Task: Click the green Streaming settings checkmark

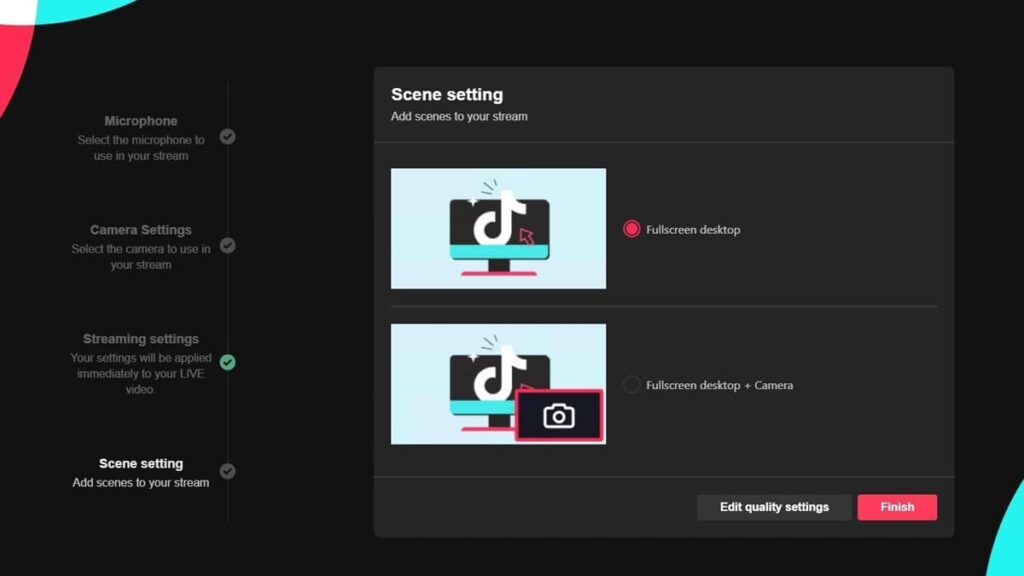Action: click(x=228, y=362)
